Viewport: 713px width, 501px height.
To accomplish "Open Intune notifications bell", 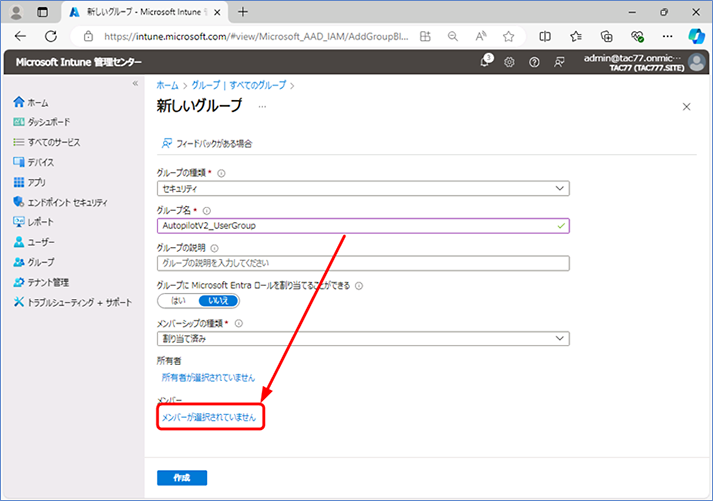I will tap(486, 61).
